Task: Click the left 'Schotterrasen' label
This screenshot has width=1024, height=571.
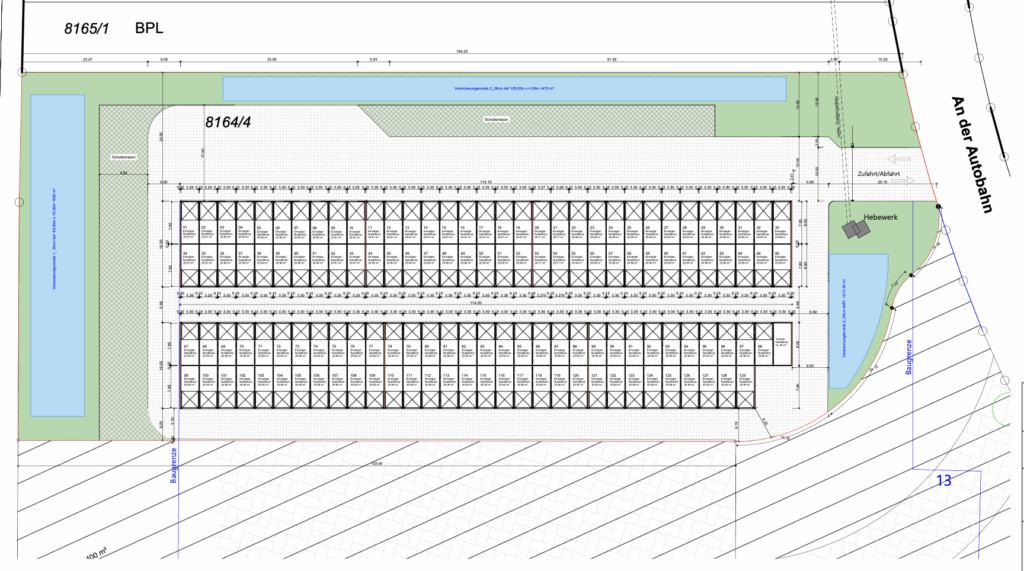Action: pyautogui.click(x=125, y=156)
